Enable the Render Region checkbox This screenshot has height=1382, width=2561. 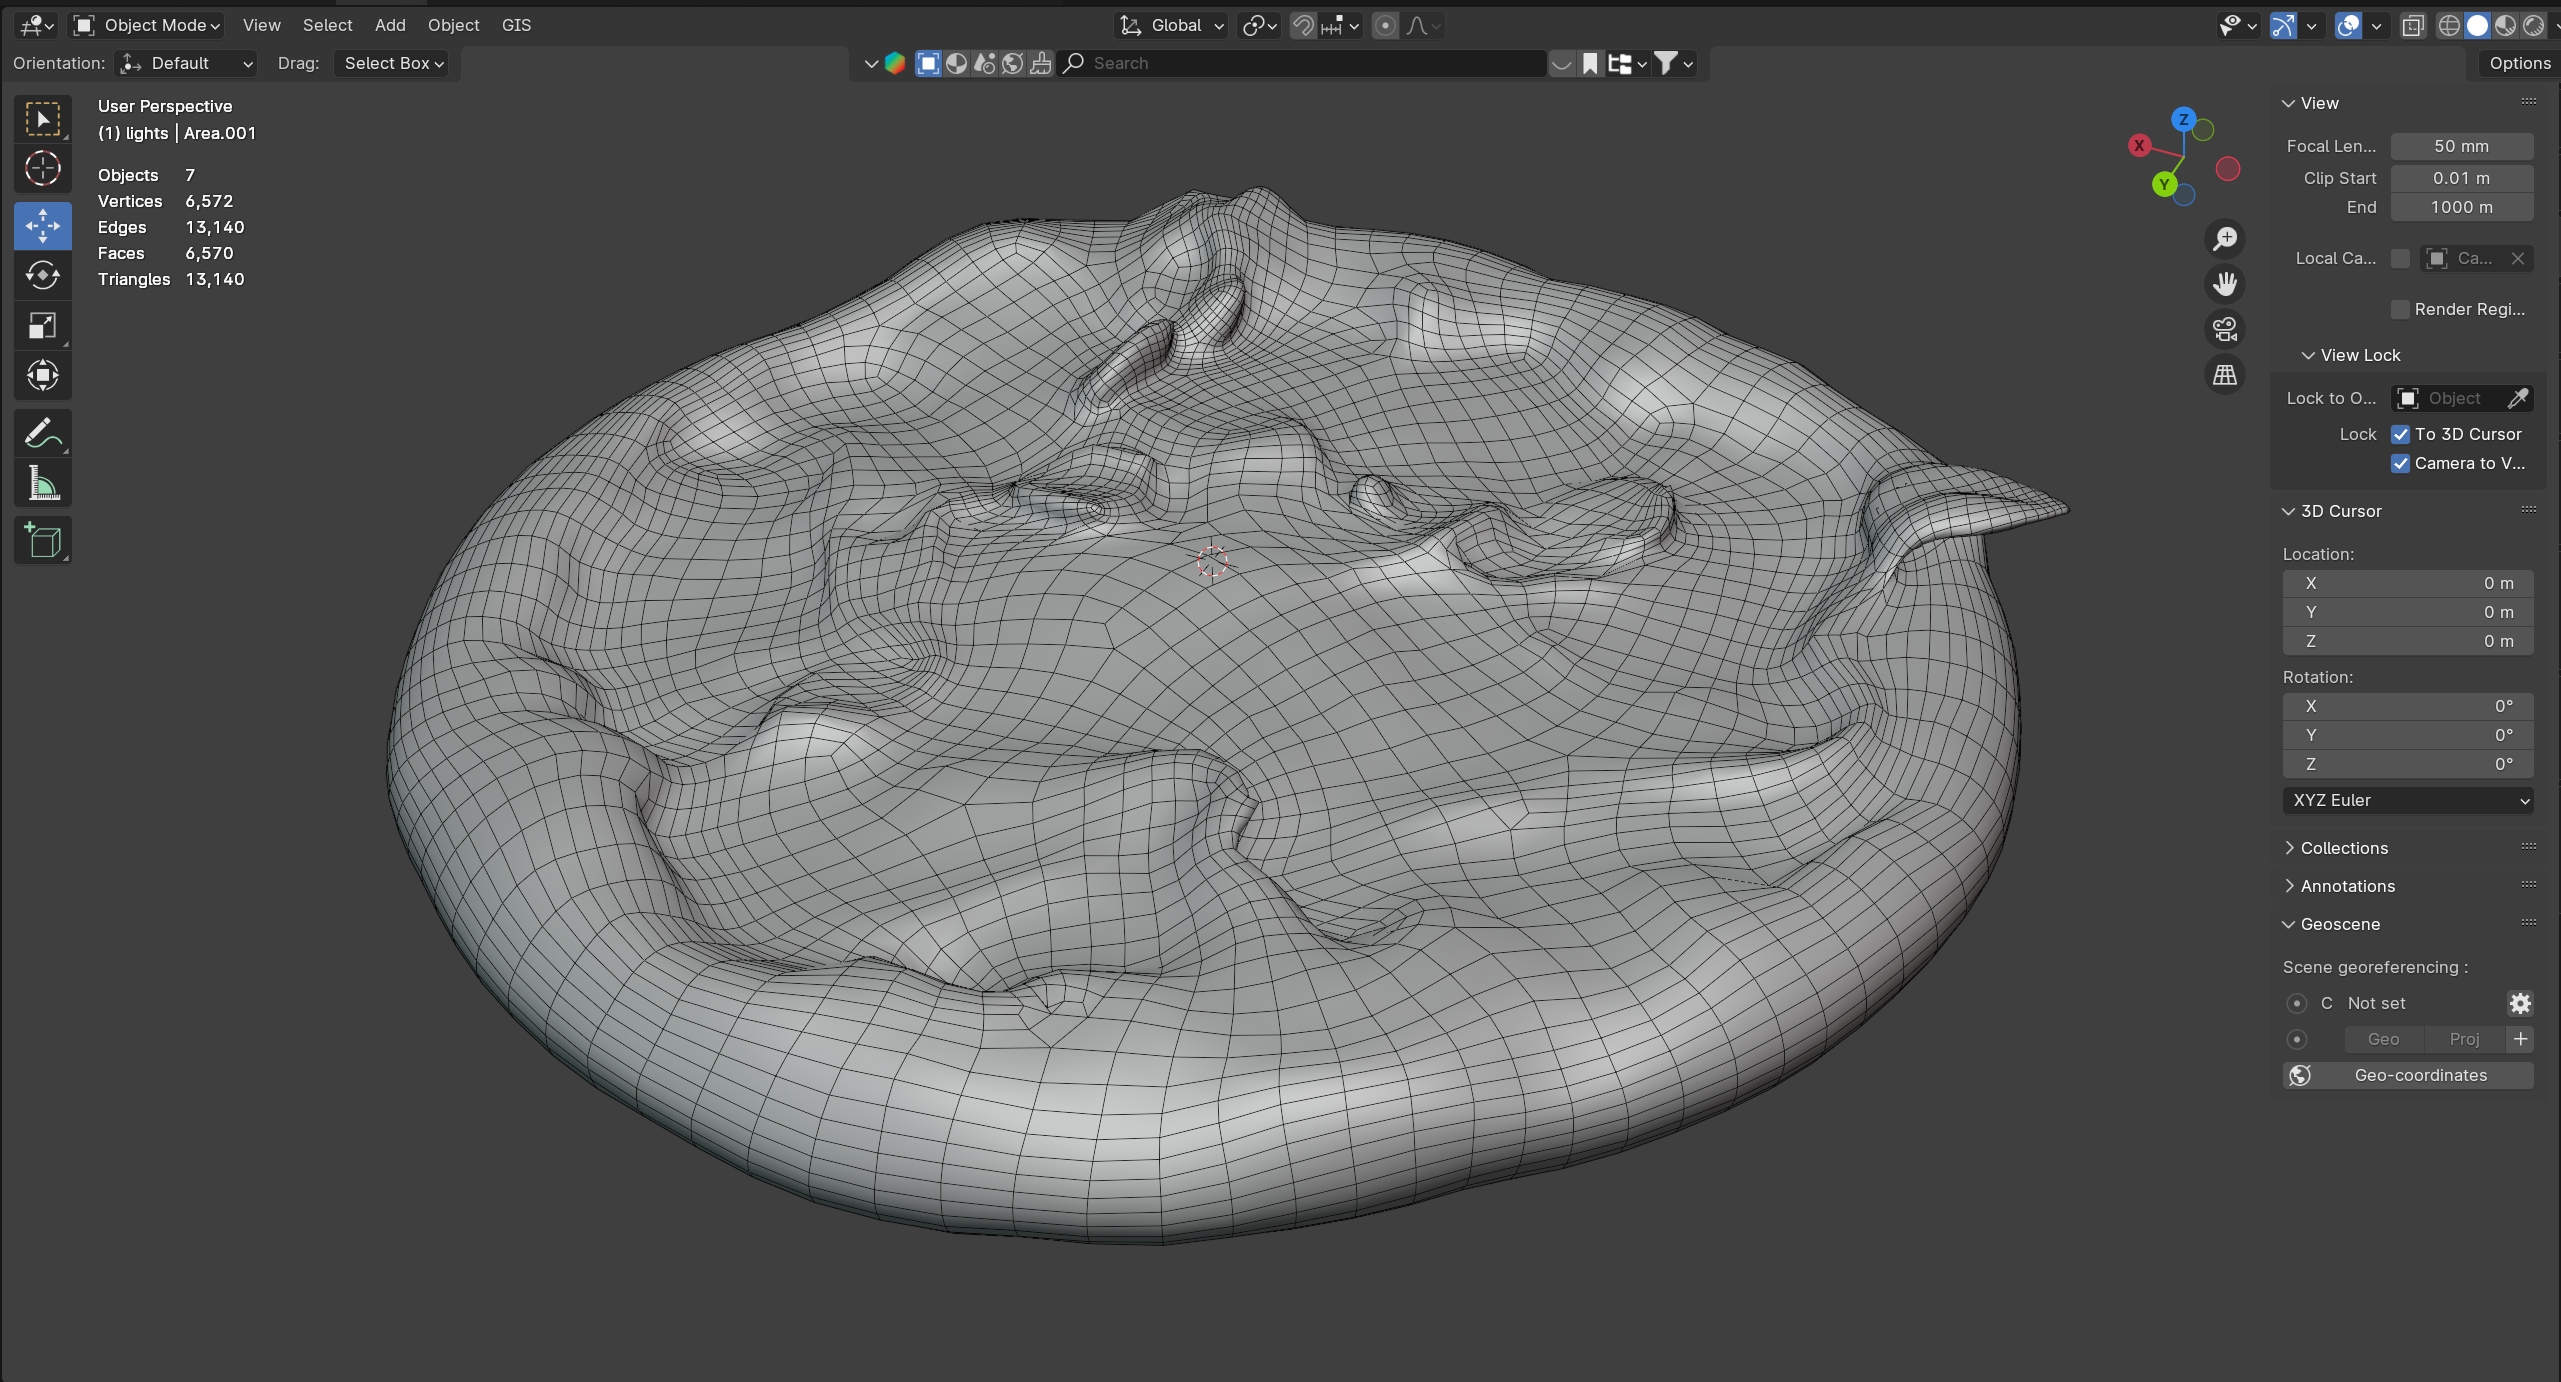(2400, 309)
